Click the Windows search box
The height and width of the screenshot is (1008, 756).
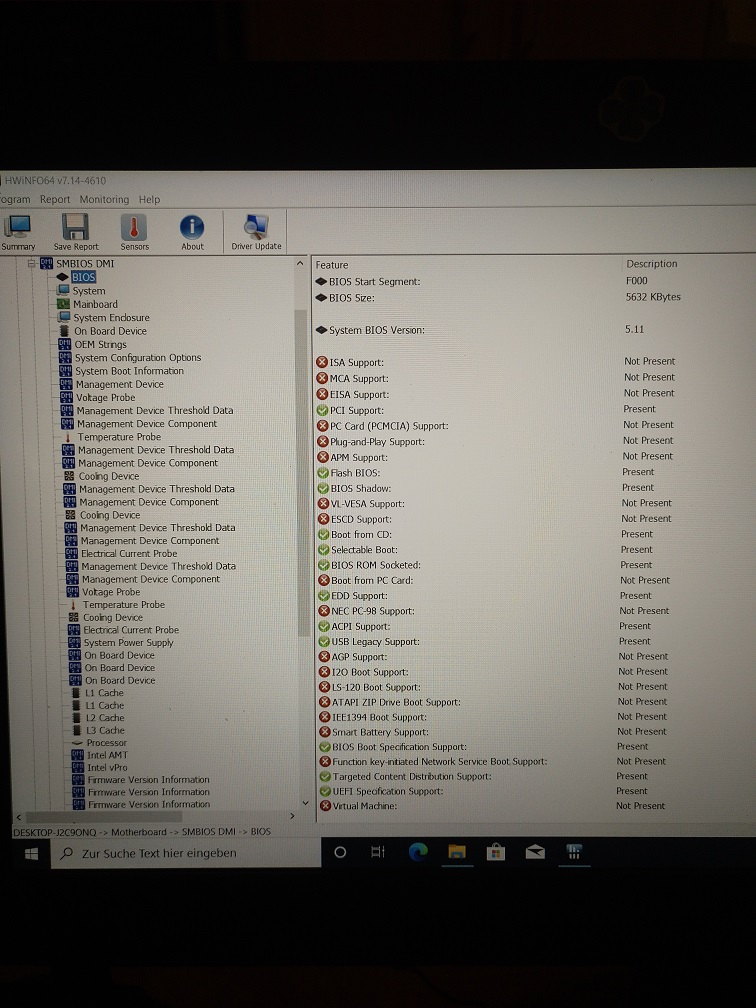[186, 853]
